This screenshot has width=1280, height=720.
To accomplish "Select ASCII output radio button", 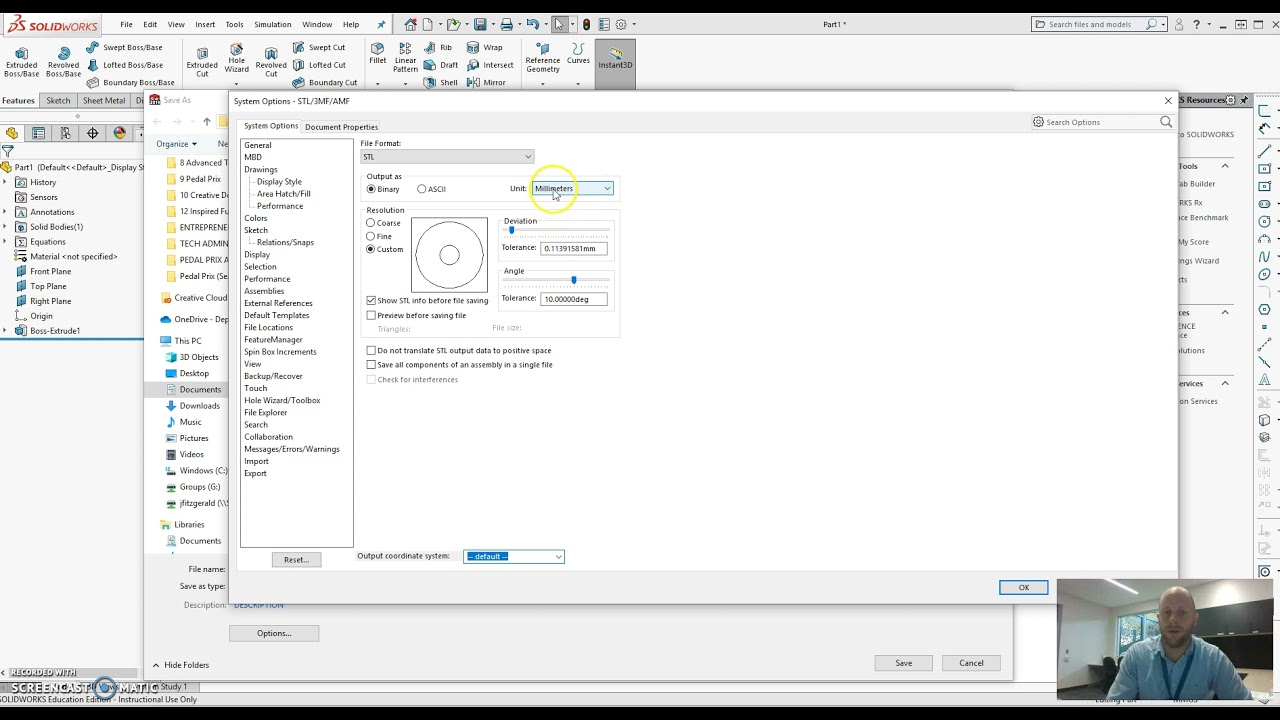I will pos(422,189).
